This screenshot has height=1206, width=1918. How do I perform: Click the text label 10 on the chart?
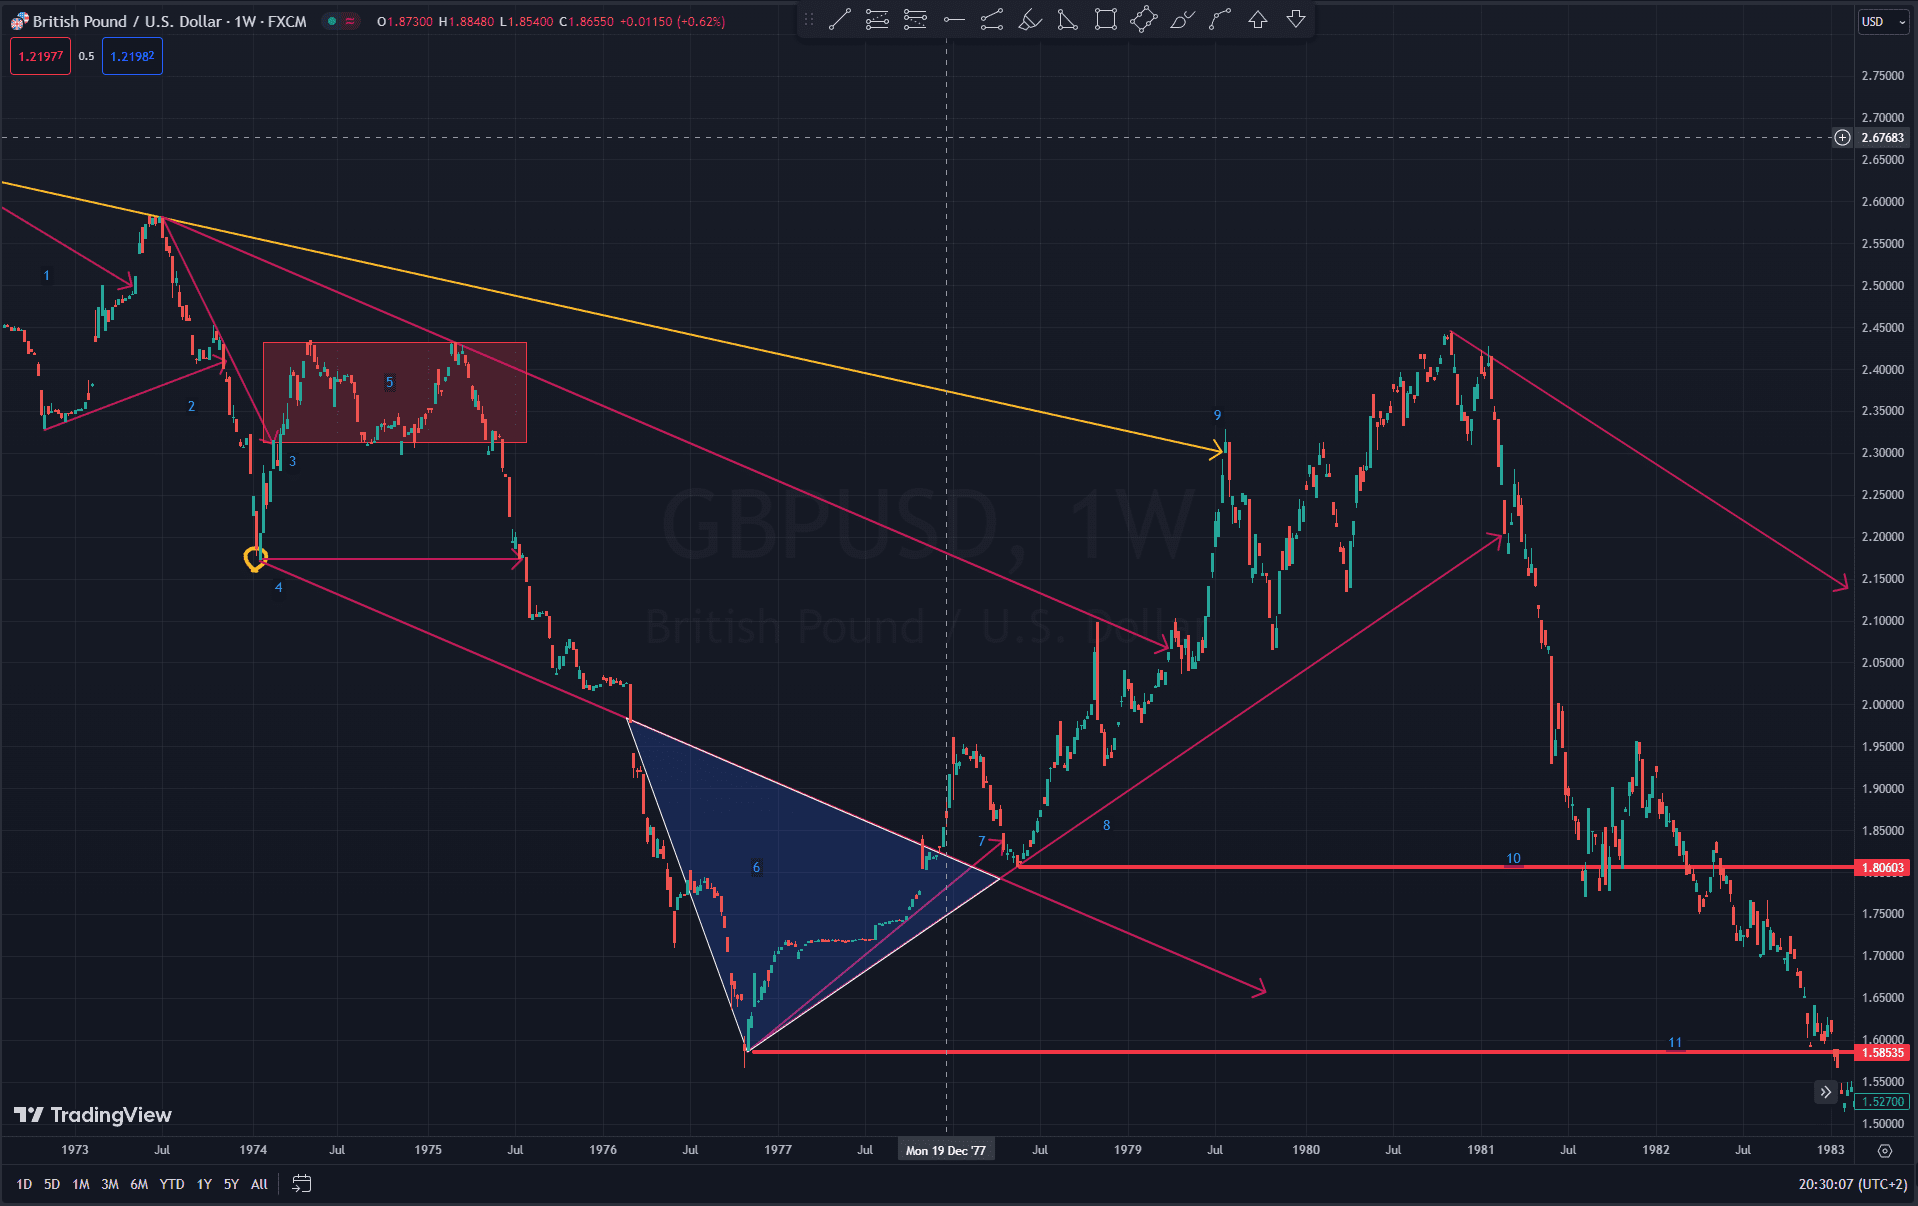tap(1513, 858)
